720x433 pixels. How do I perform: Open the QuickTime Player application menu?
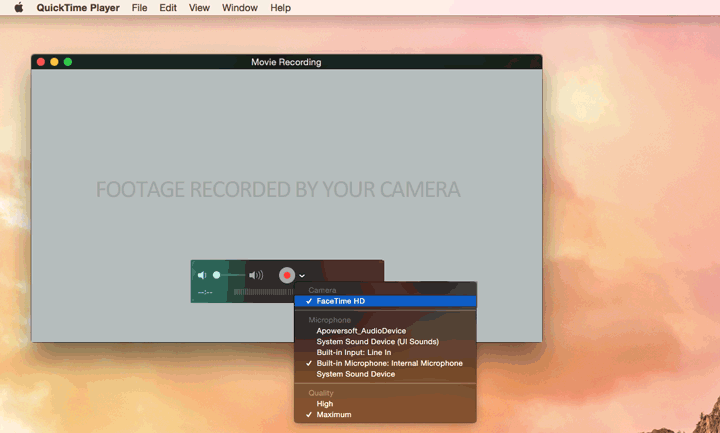point(78,8)
